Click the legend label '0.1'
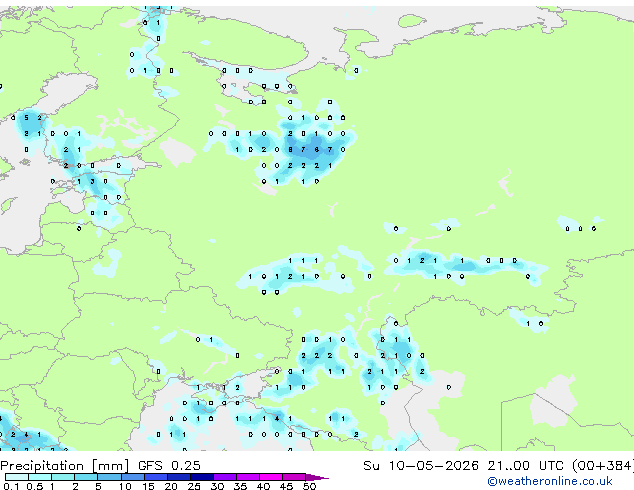This screenshot has height=490, width=634. click(11, 486)
